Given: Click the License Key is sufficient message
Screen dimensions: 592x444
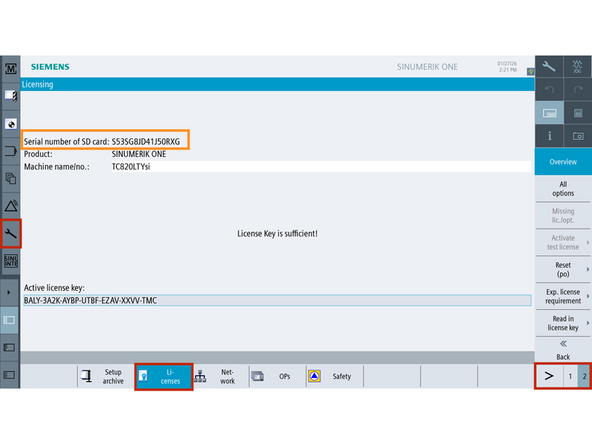Looking at the screenshot, I should point(277,234).
